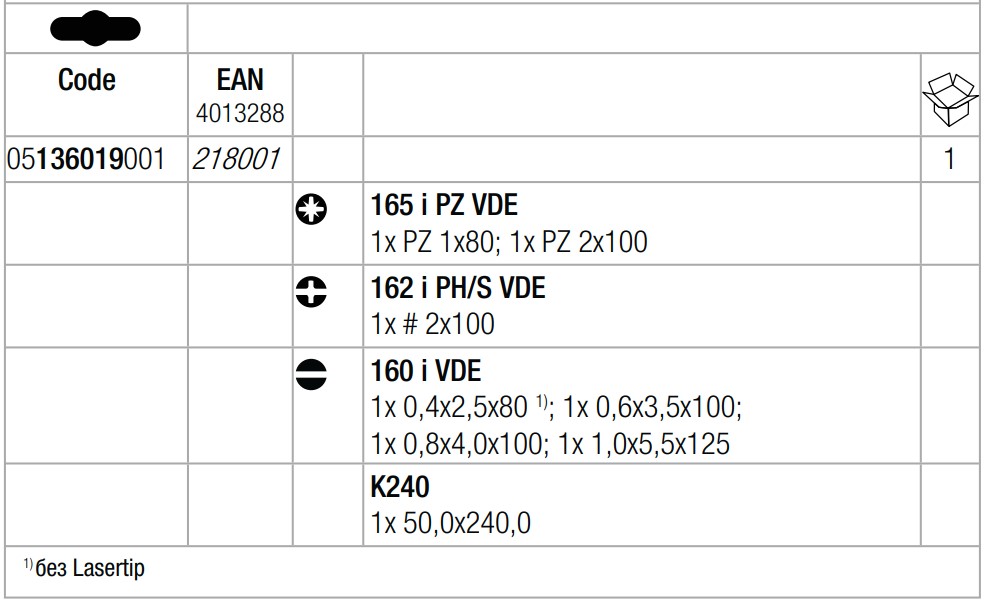
Task: Click the EAN prefix 4013288
Action: pyautogui.click(x=240, y=114)
